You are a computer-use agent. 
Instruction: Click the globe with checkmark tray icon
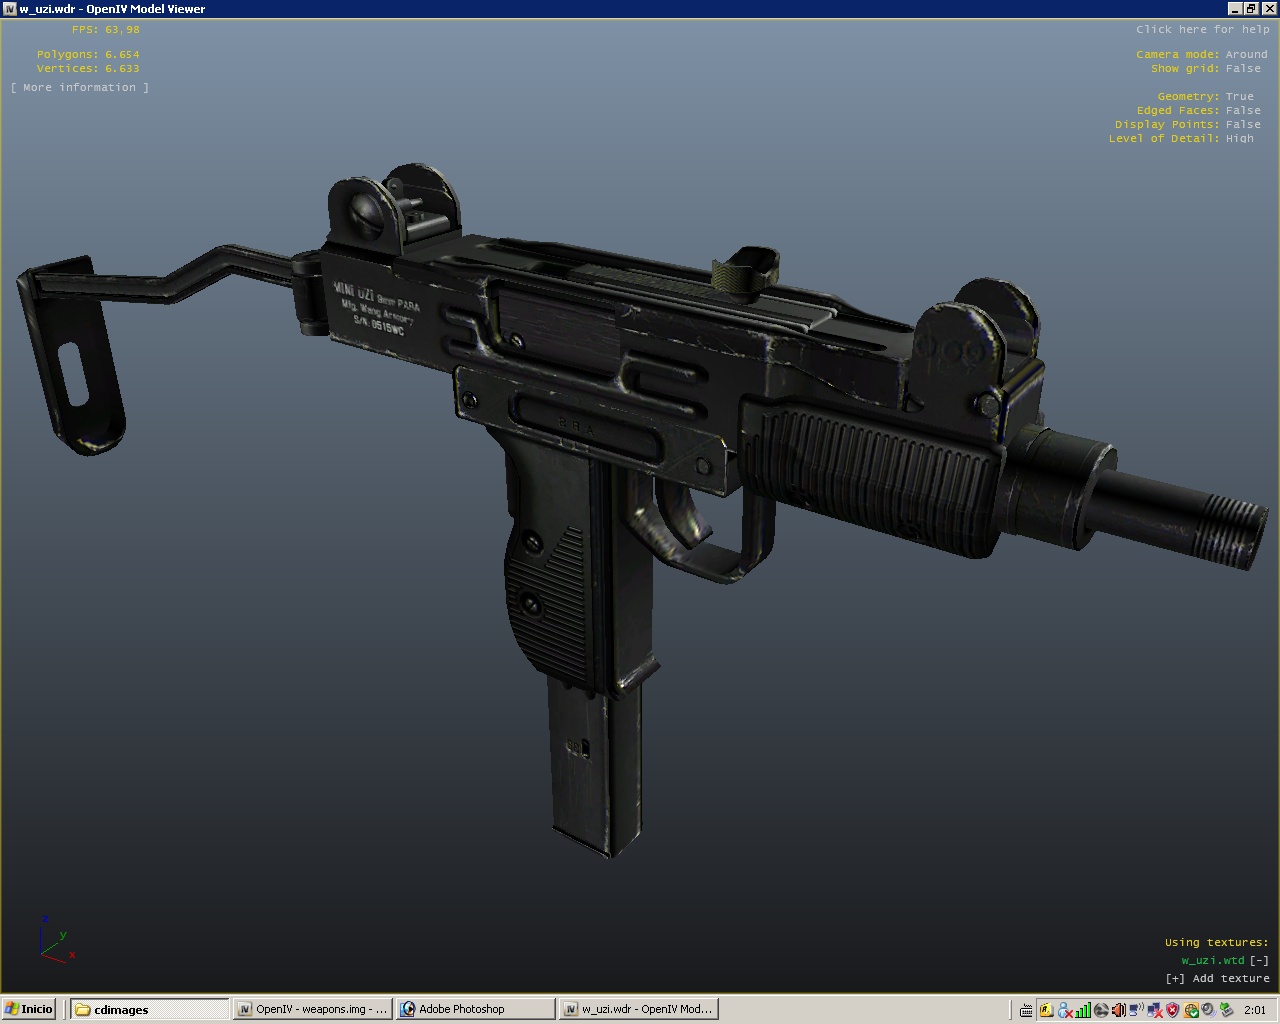pyautogui.click(x=1191, y=1010)
